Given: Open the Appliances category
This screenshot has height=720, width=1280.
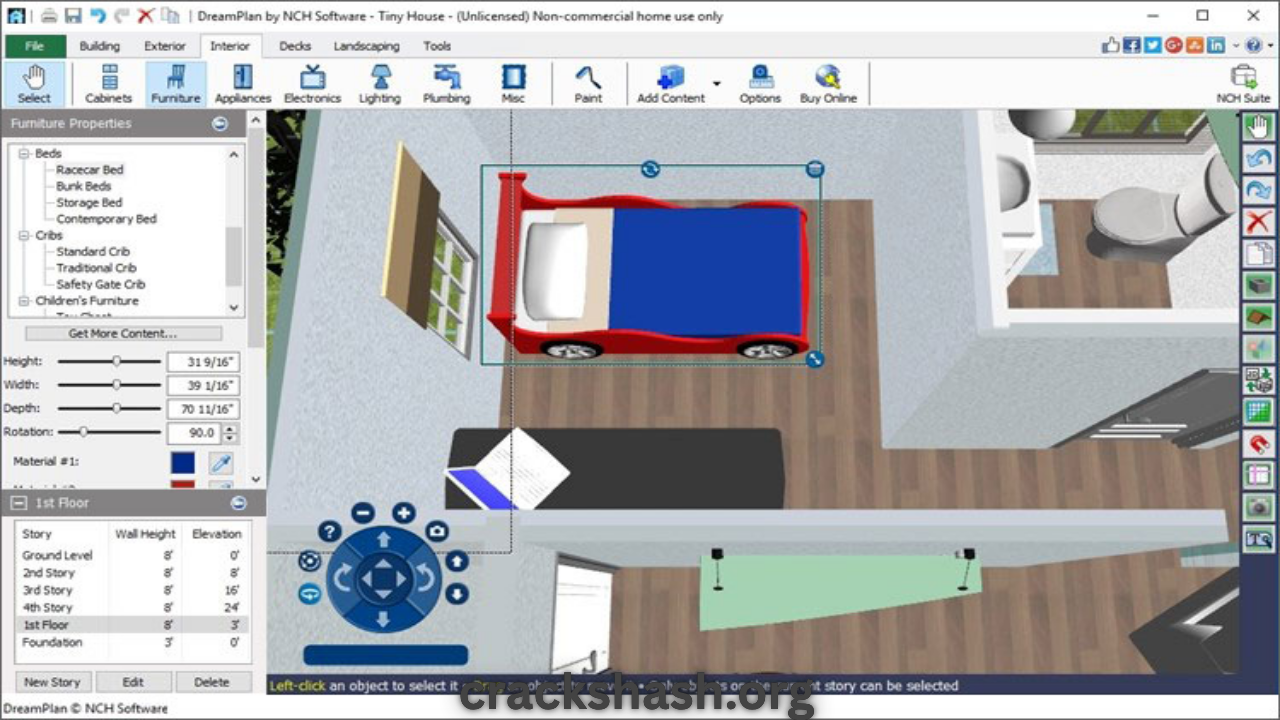Looking at the screenshot, I should click(243, 84).
